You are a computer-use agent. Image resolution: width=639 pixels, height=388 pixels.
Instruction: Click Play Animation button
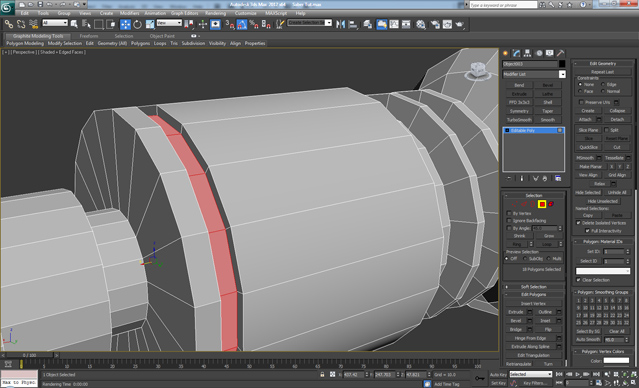pos(578,374)
